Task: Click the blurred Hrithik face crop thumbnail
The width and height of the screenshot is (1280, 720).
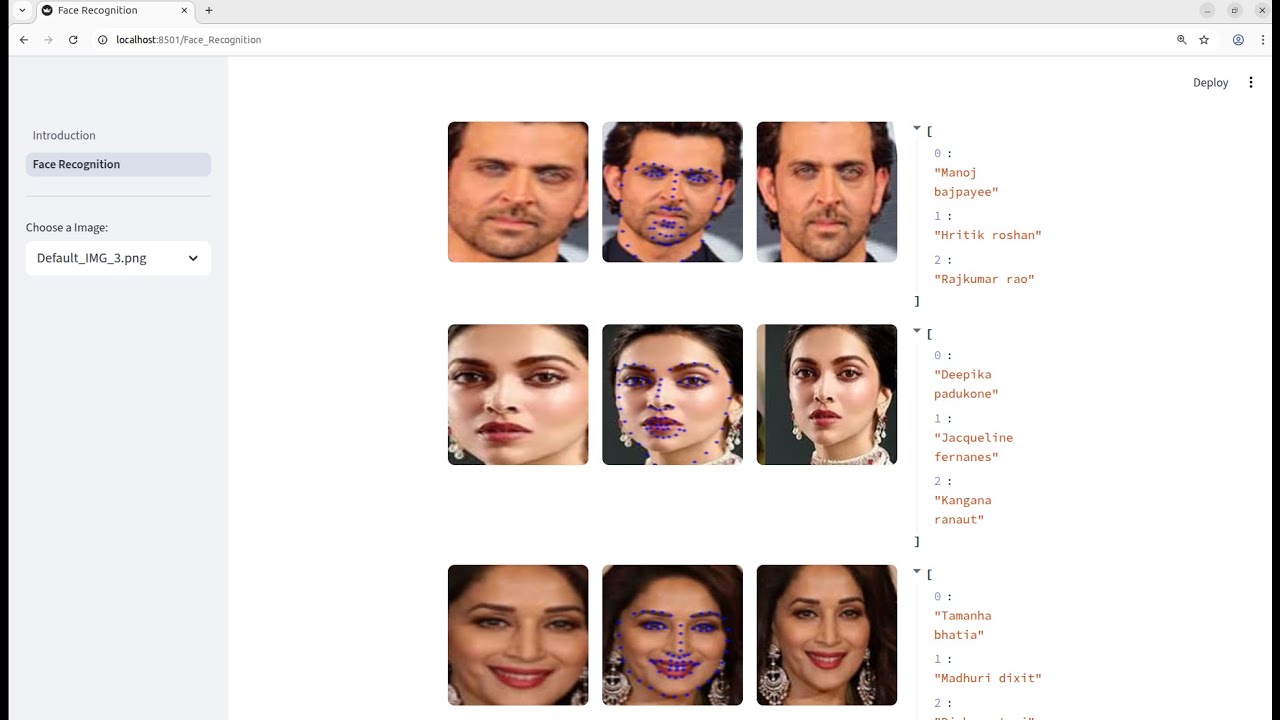Action: [x=518, y=192]
